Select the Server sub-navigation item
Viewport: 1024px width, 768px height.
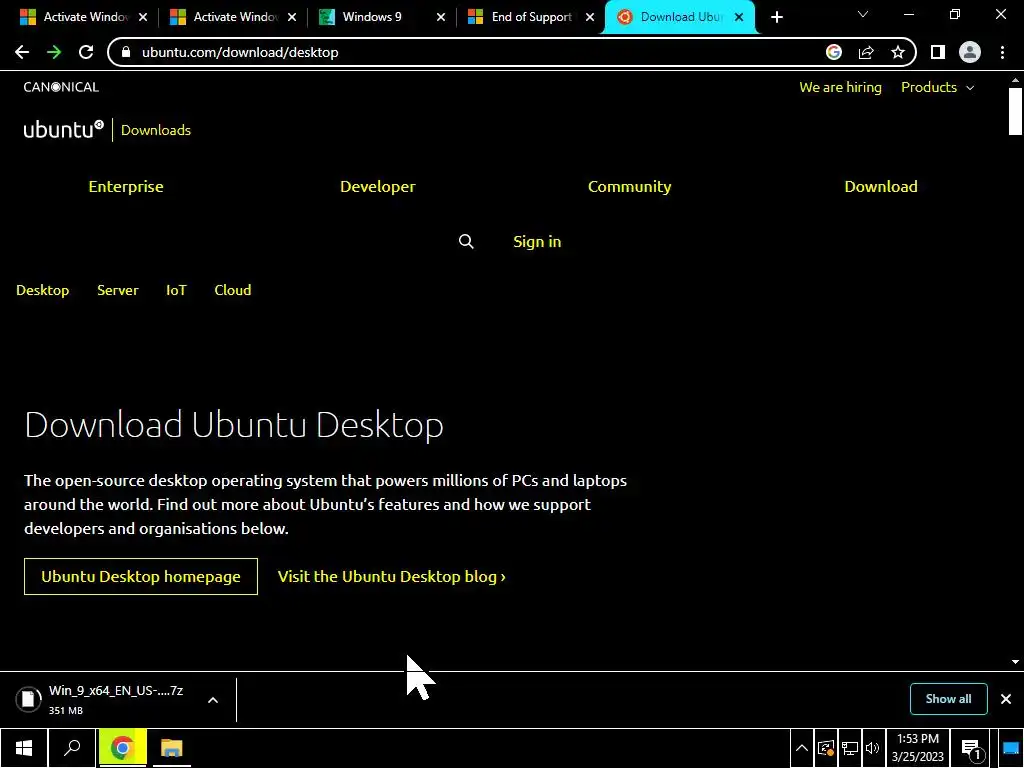[118, 290]
